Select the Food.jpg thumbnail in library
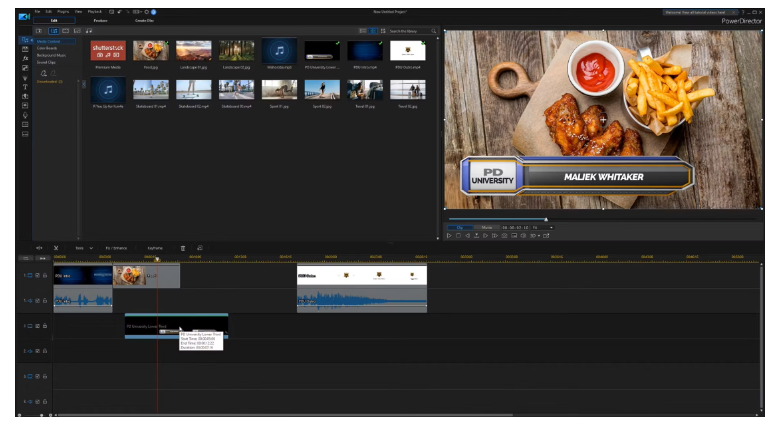Screen dimensions: 775x426 click(x=151, y=51)
